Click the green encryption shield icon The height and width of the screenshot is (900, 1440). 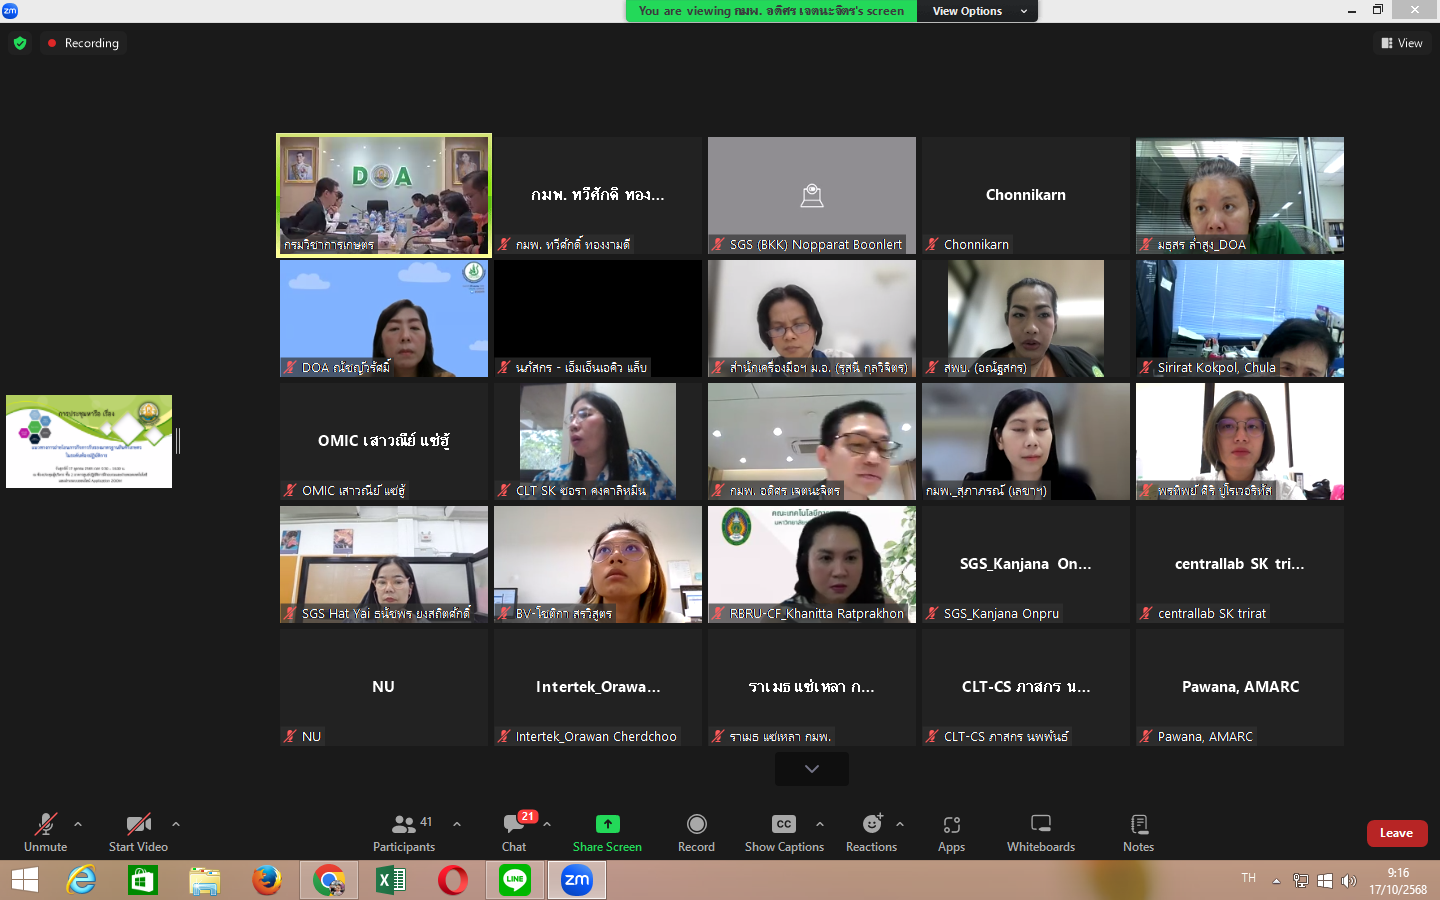(20, 43)
